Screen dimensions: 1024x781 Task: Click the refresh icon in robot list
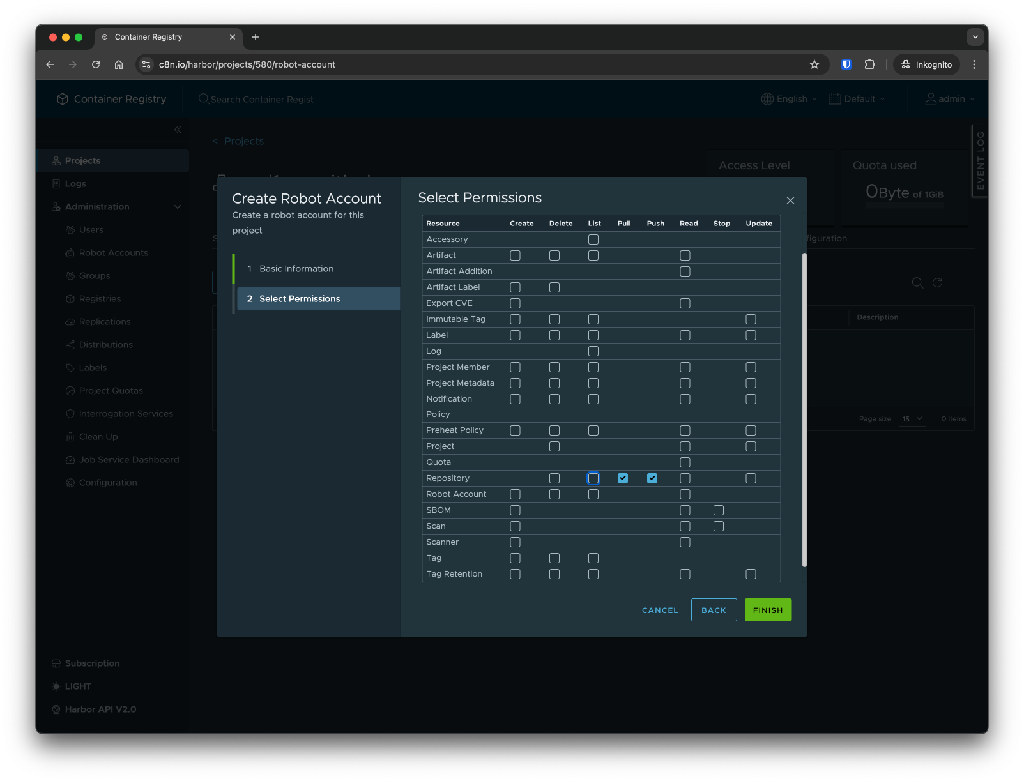point(938,283)
